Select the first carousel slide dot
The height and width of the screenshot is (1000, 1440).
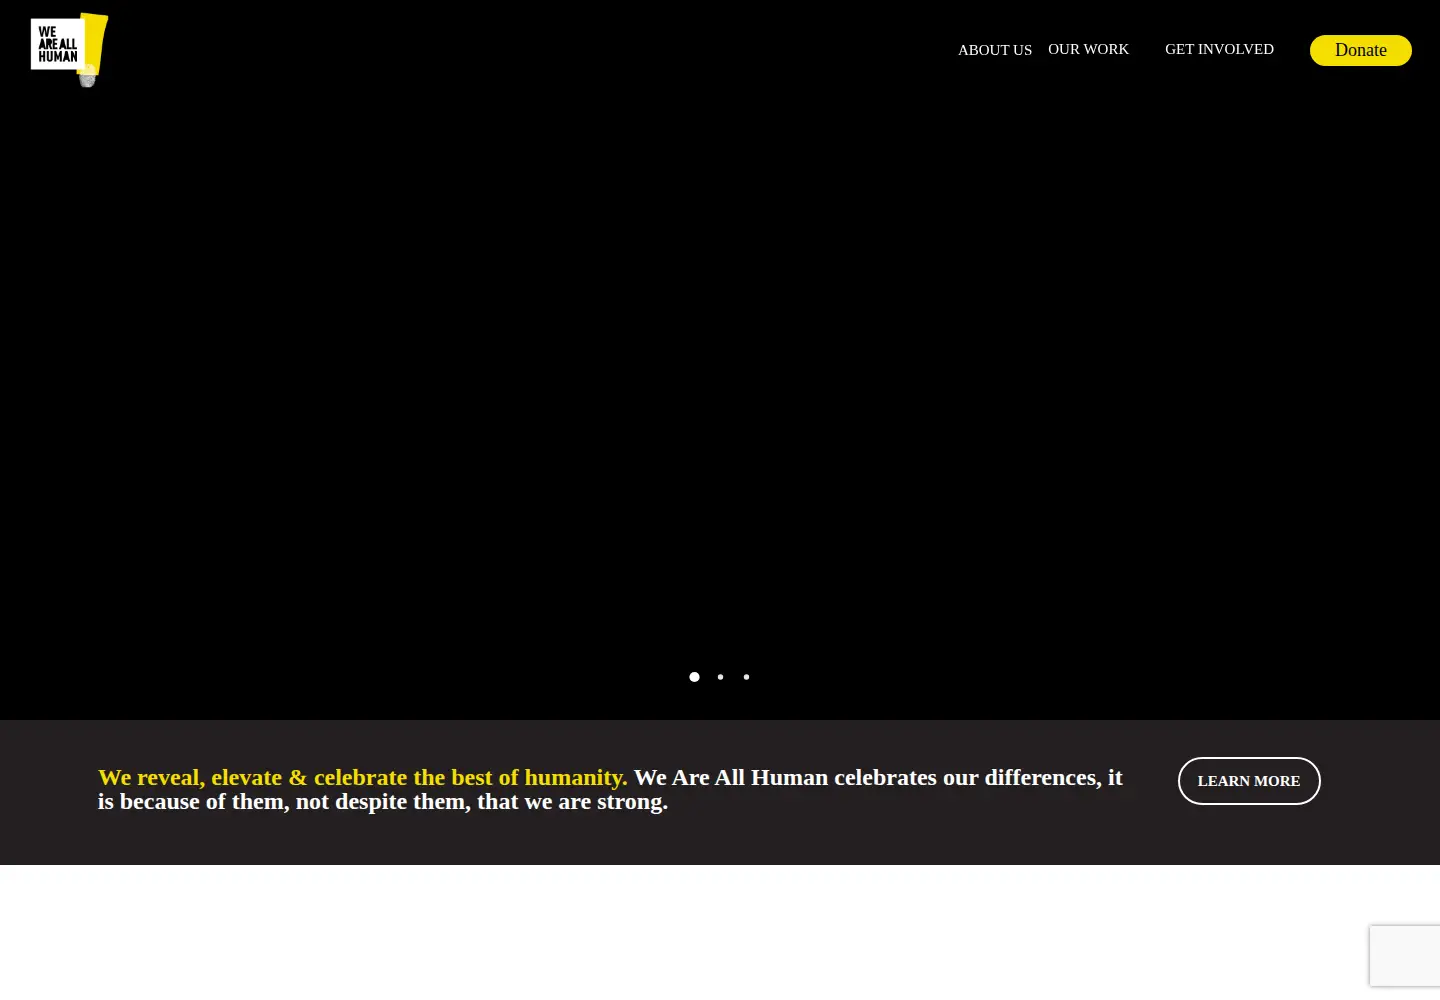[x=694, y=677]
